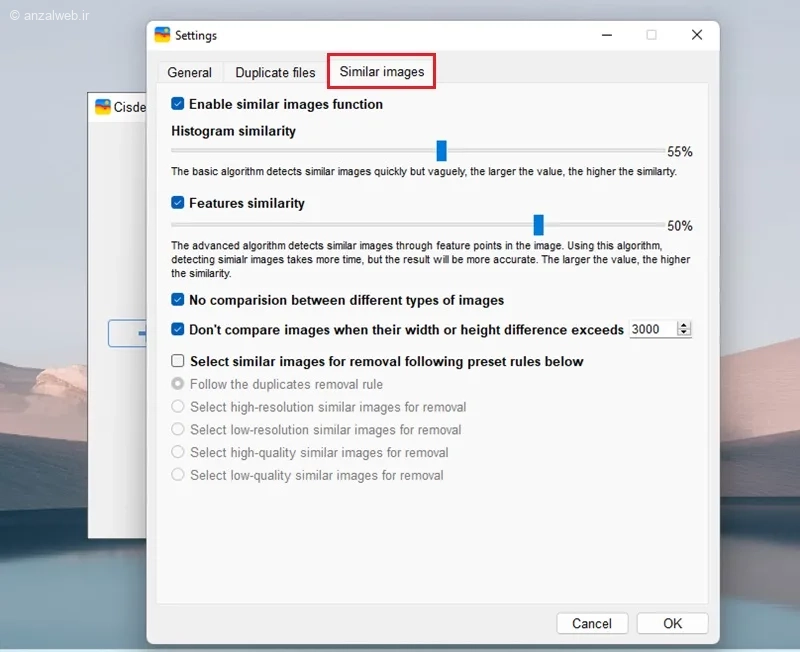This screenshot has width=800, height=652.
Task: Toggle the Features similarity checkbox
Action: [178, 203]
